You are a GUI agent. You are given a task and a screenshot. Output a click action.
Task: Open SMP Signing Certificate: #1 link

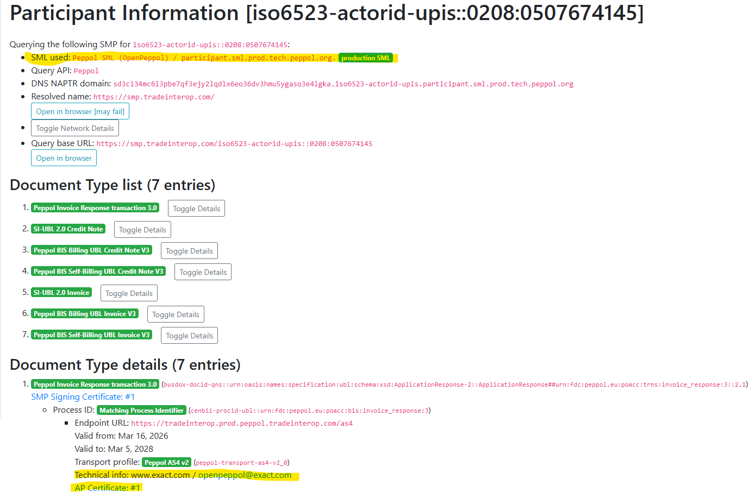pyautogui.click(x=83, y=397)
